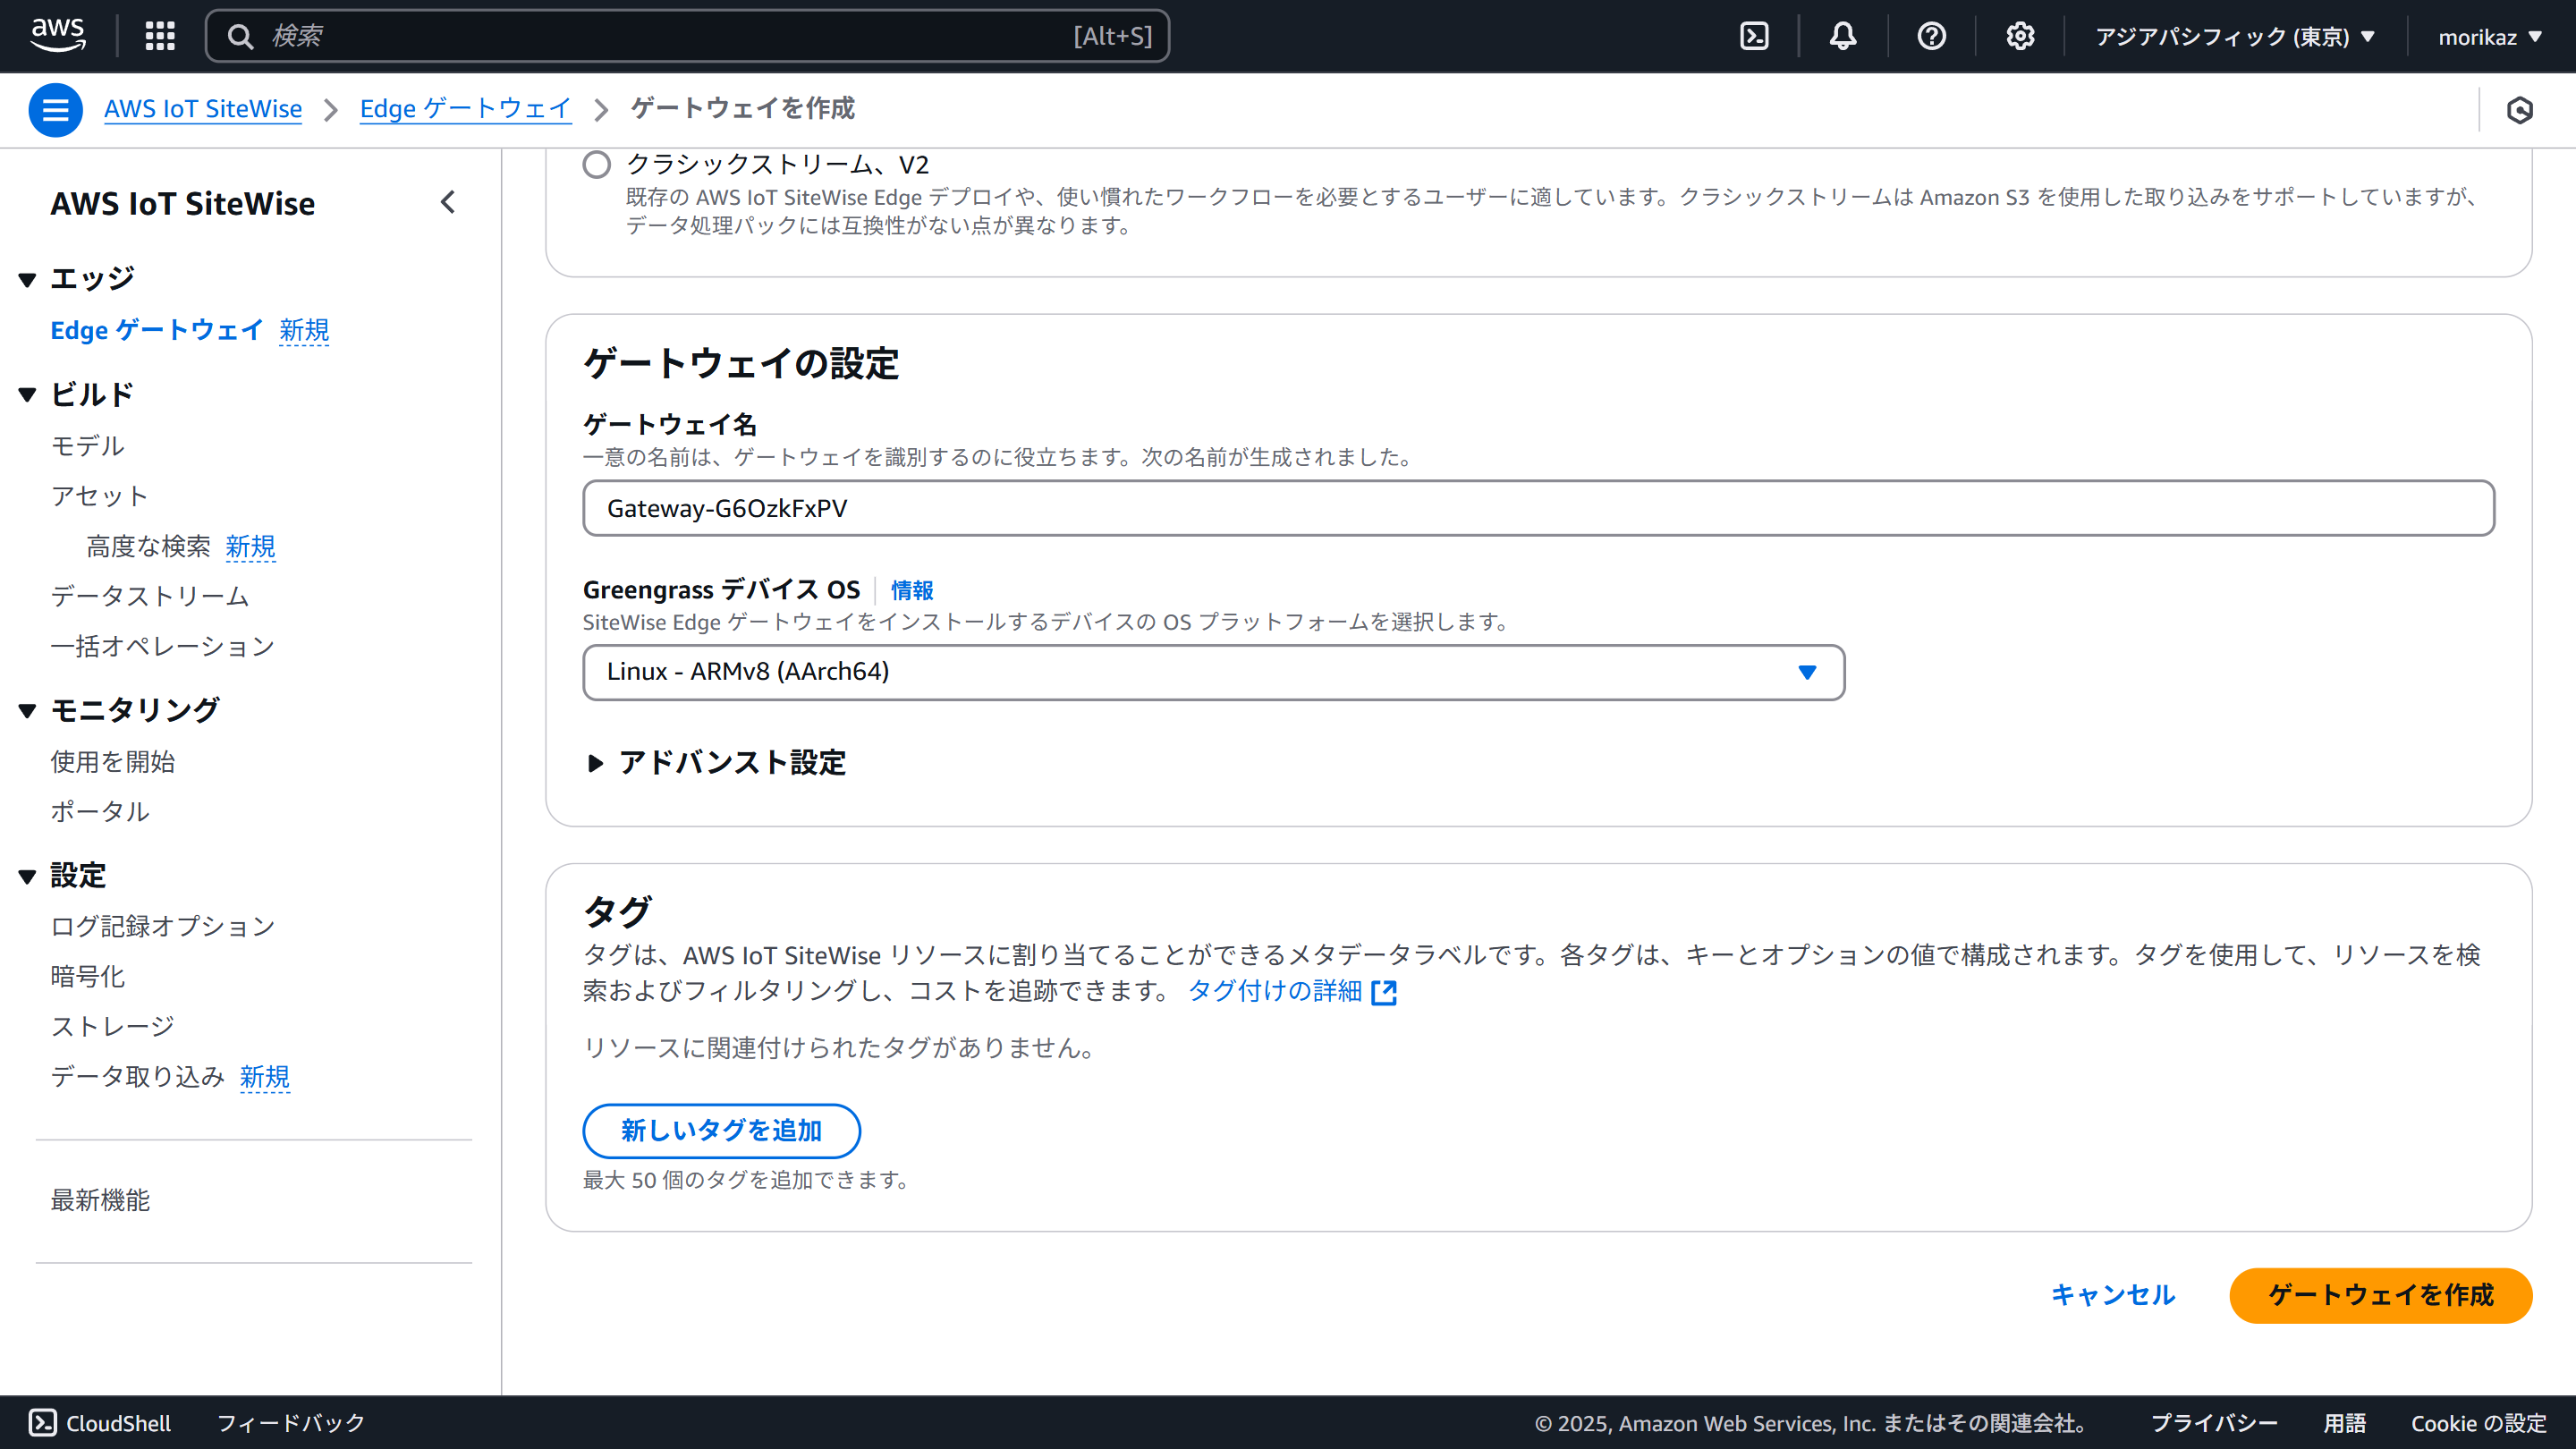Viewport: 2576px width, 1449px height.
Task: Open Edge ゲートウェイ in sidebar
Action: pos(157,330)
